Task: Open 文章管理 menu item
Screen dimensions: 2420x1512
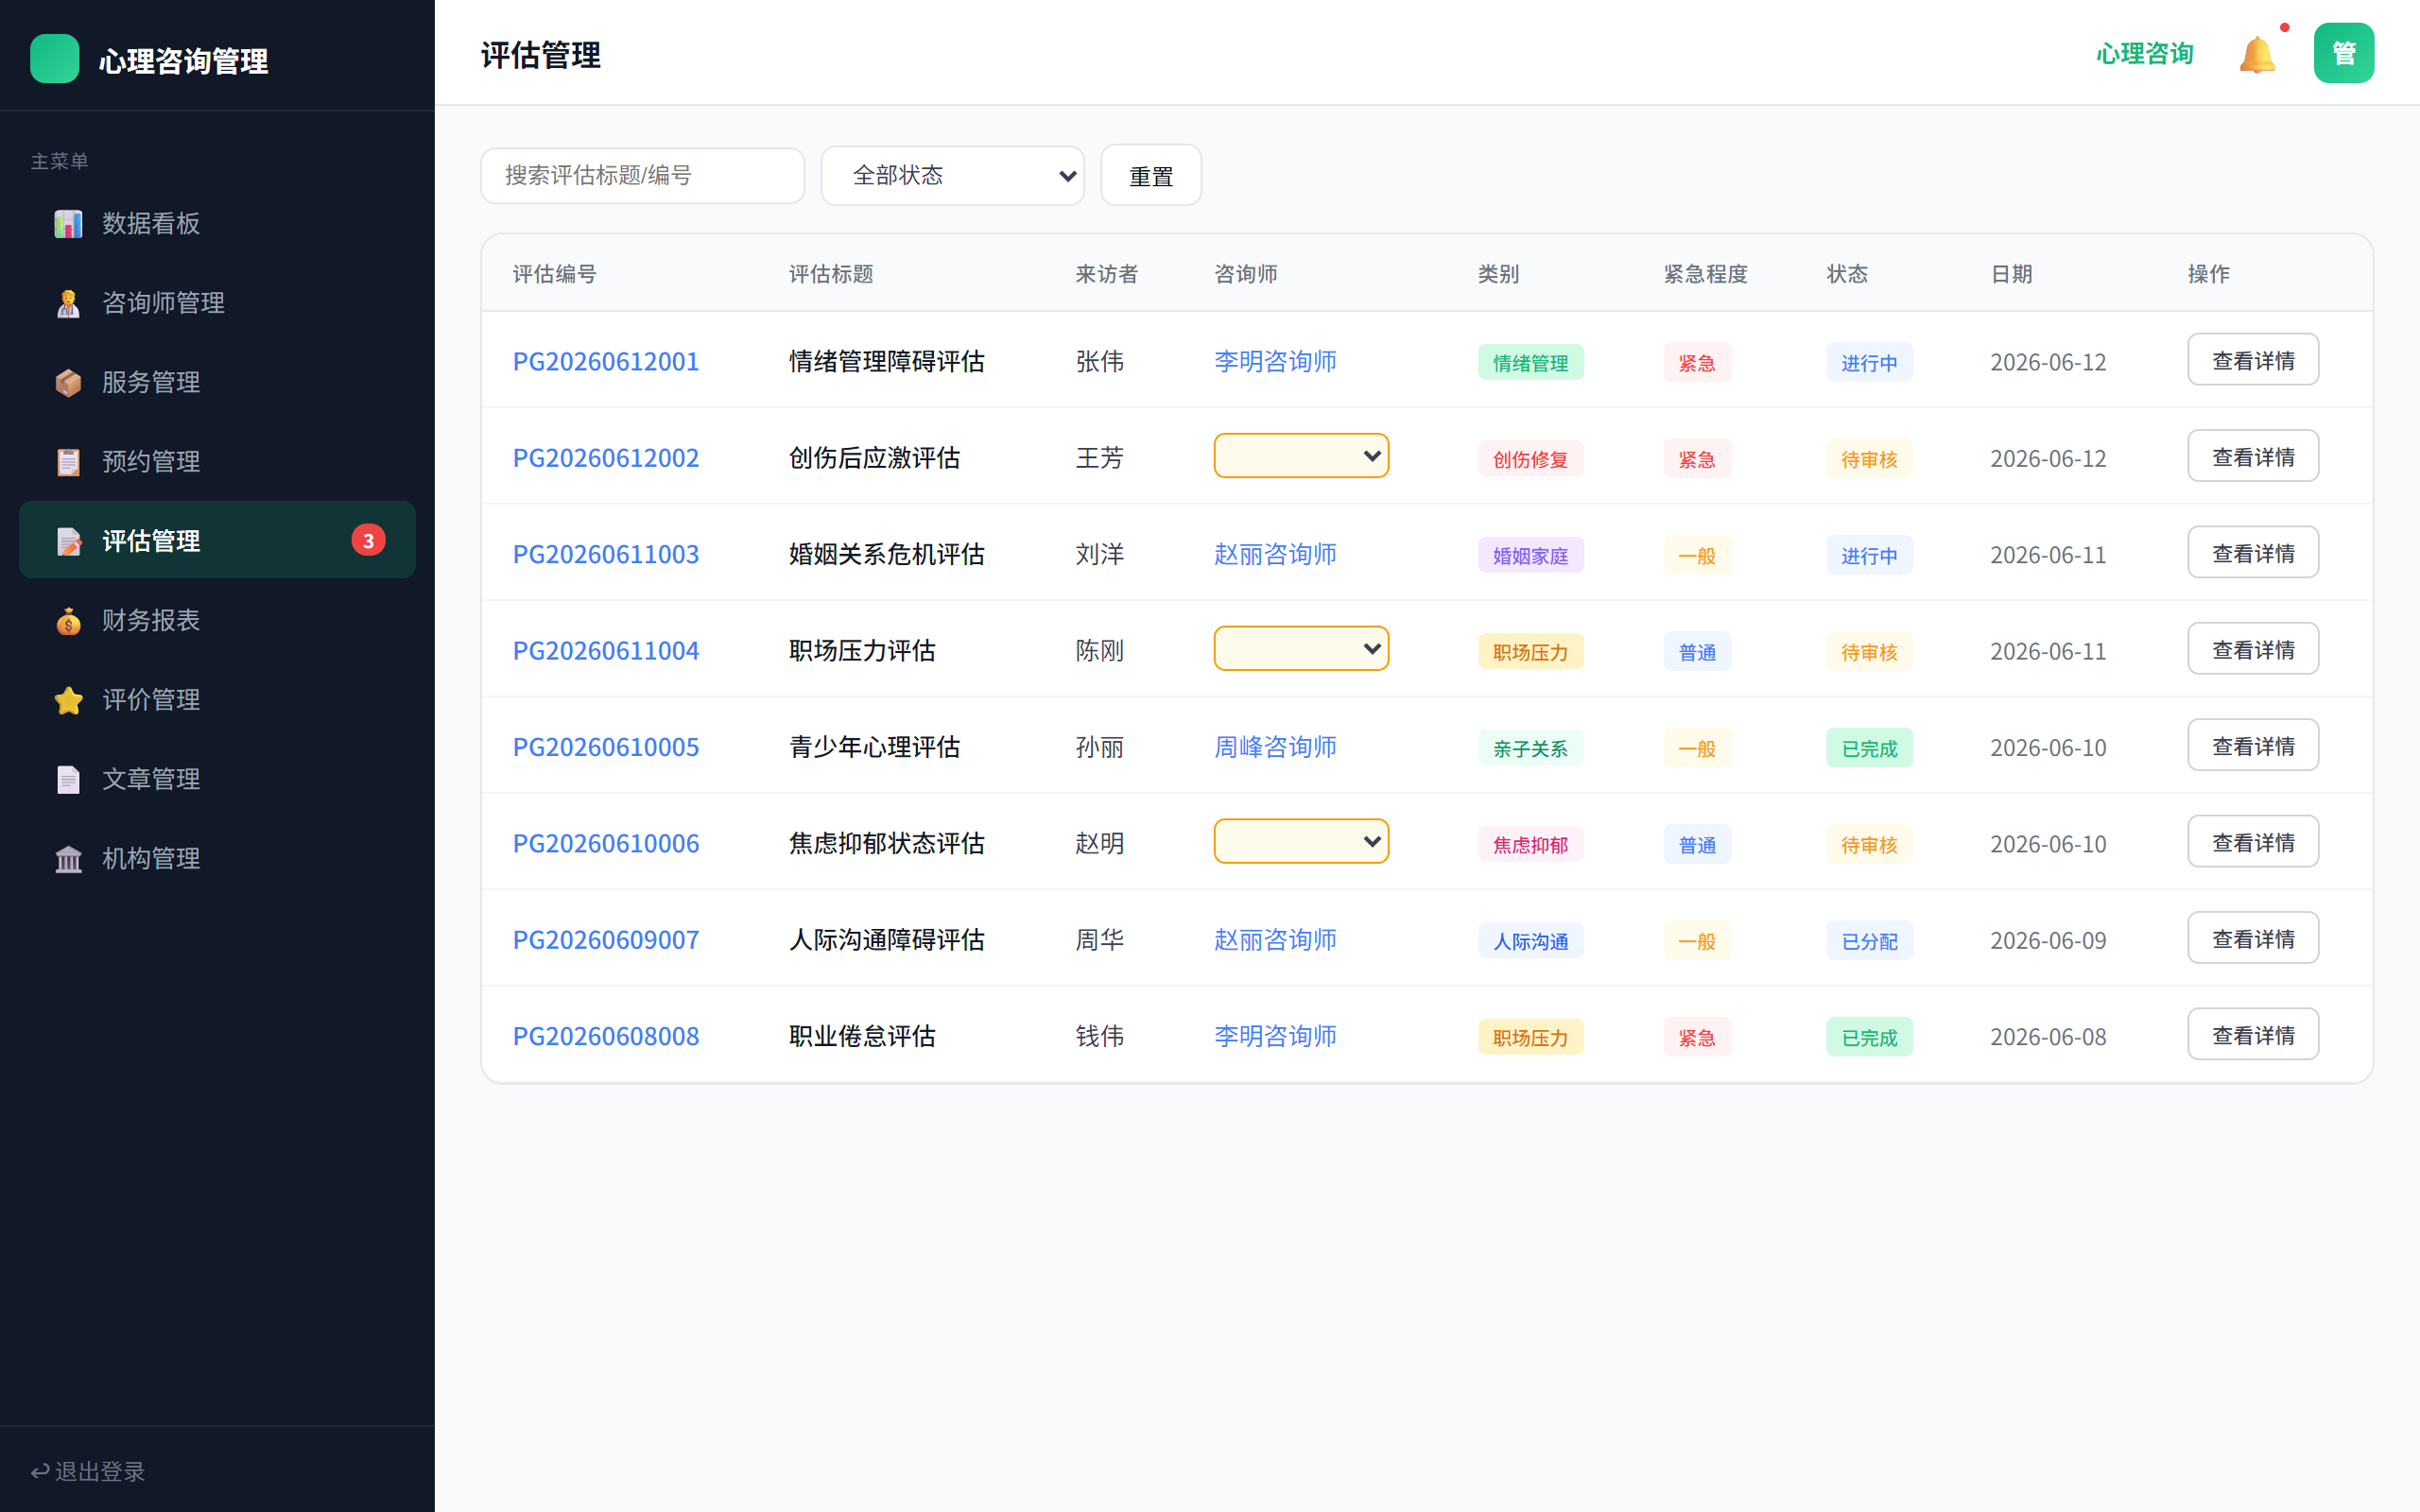Action: click(217, 779)
